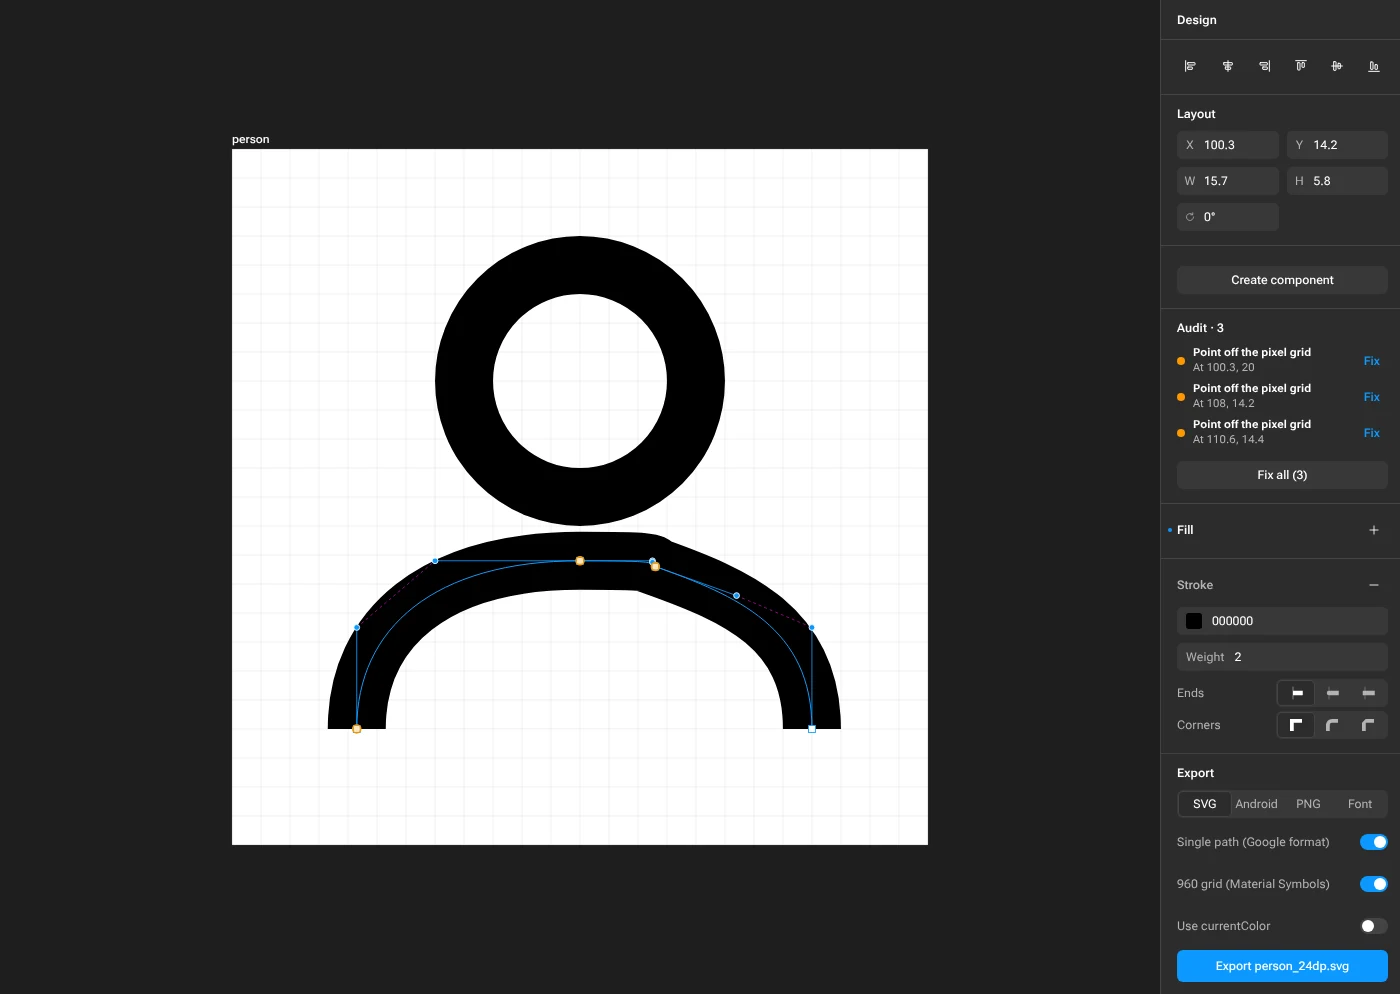Screen dimensions: 1400x994
Task: Choose the round corners join icon
Action: (1332, 725)
